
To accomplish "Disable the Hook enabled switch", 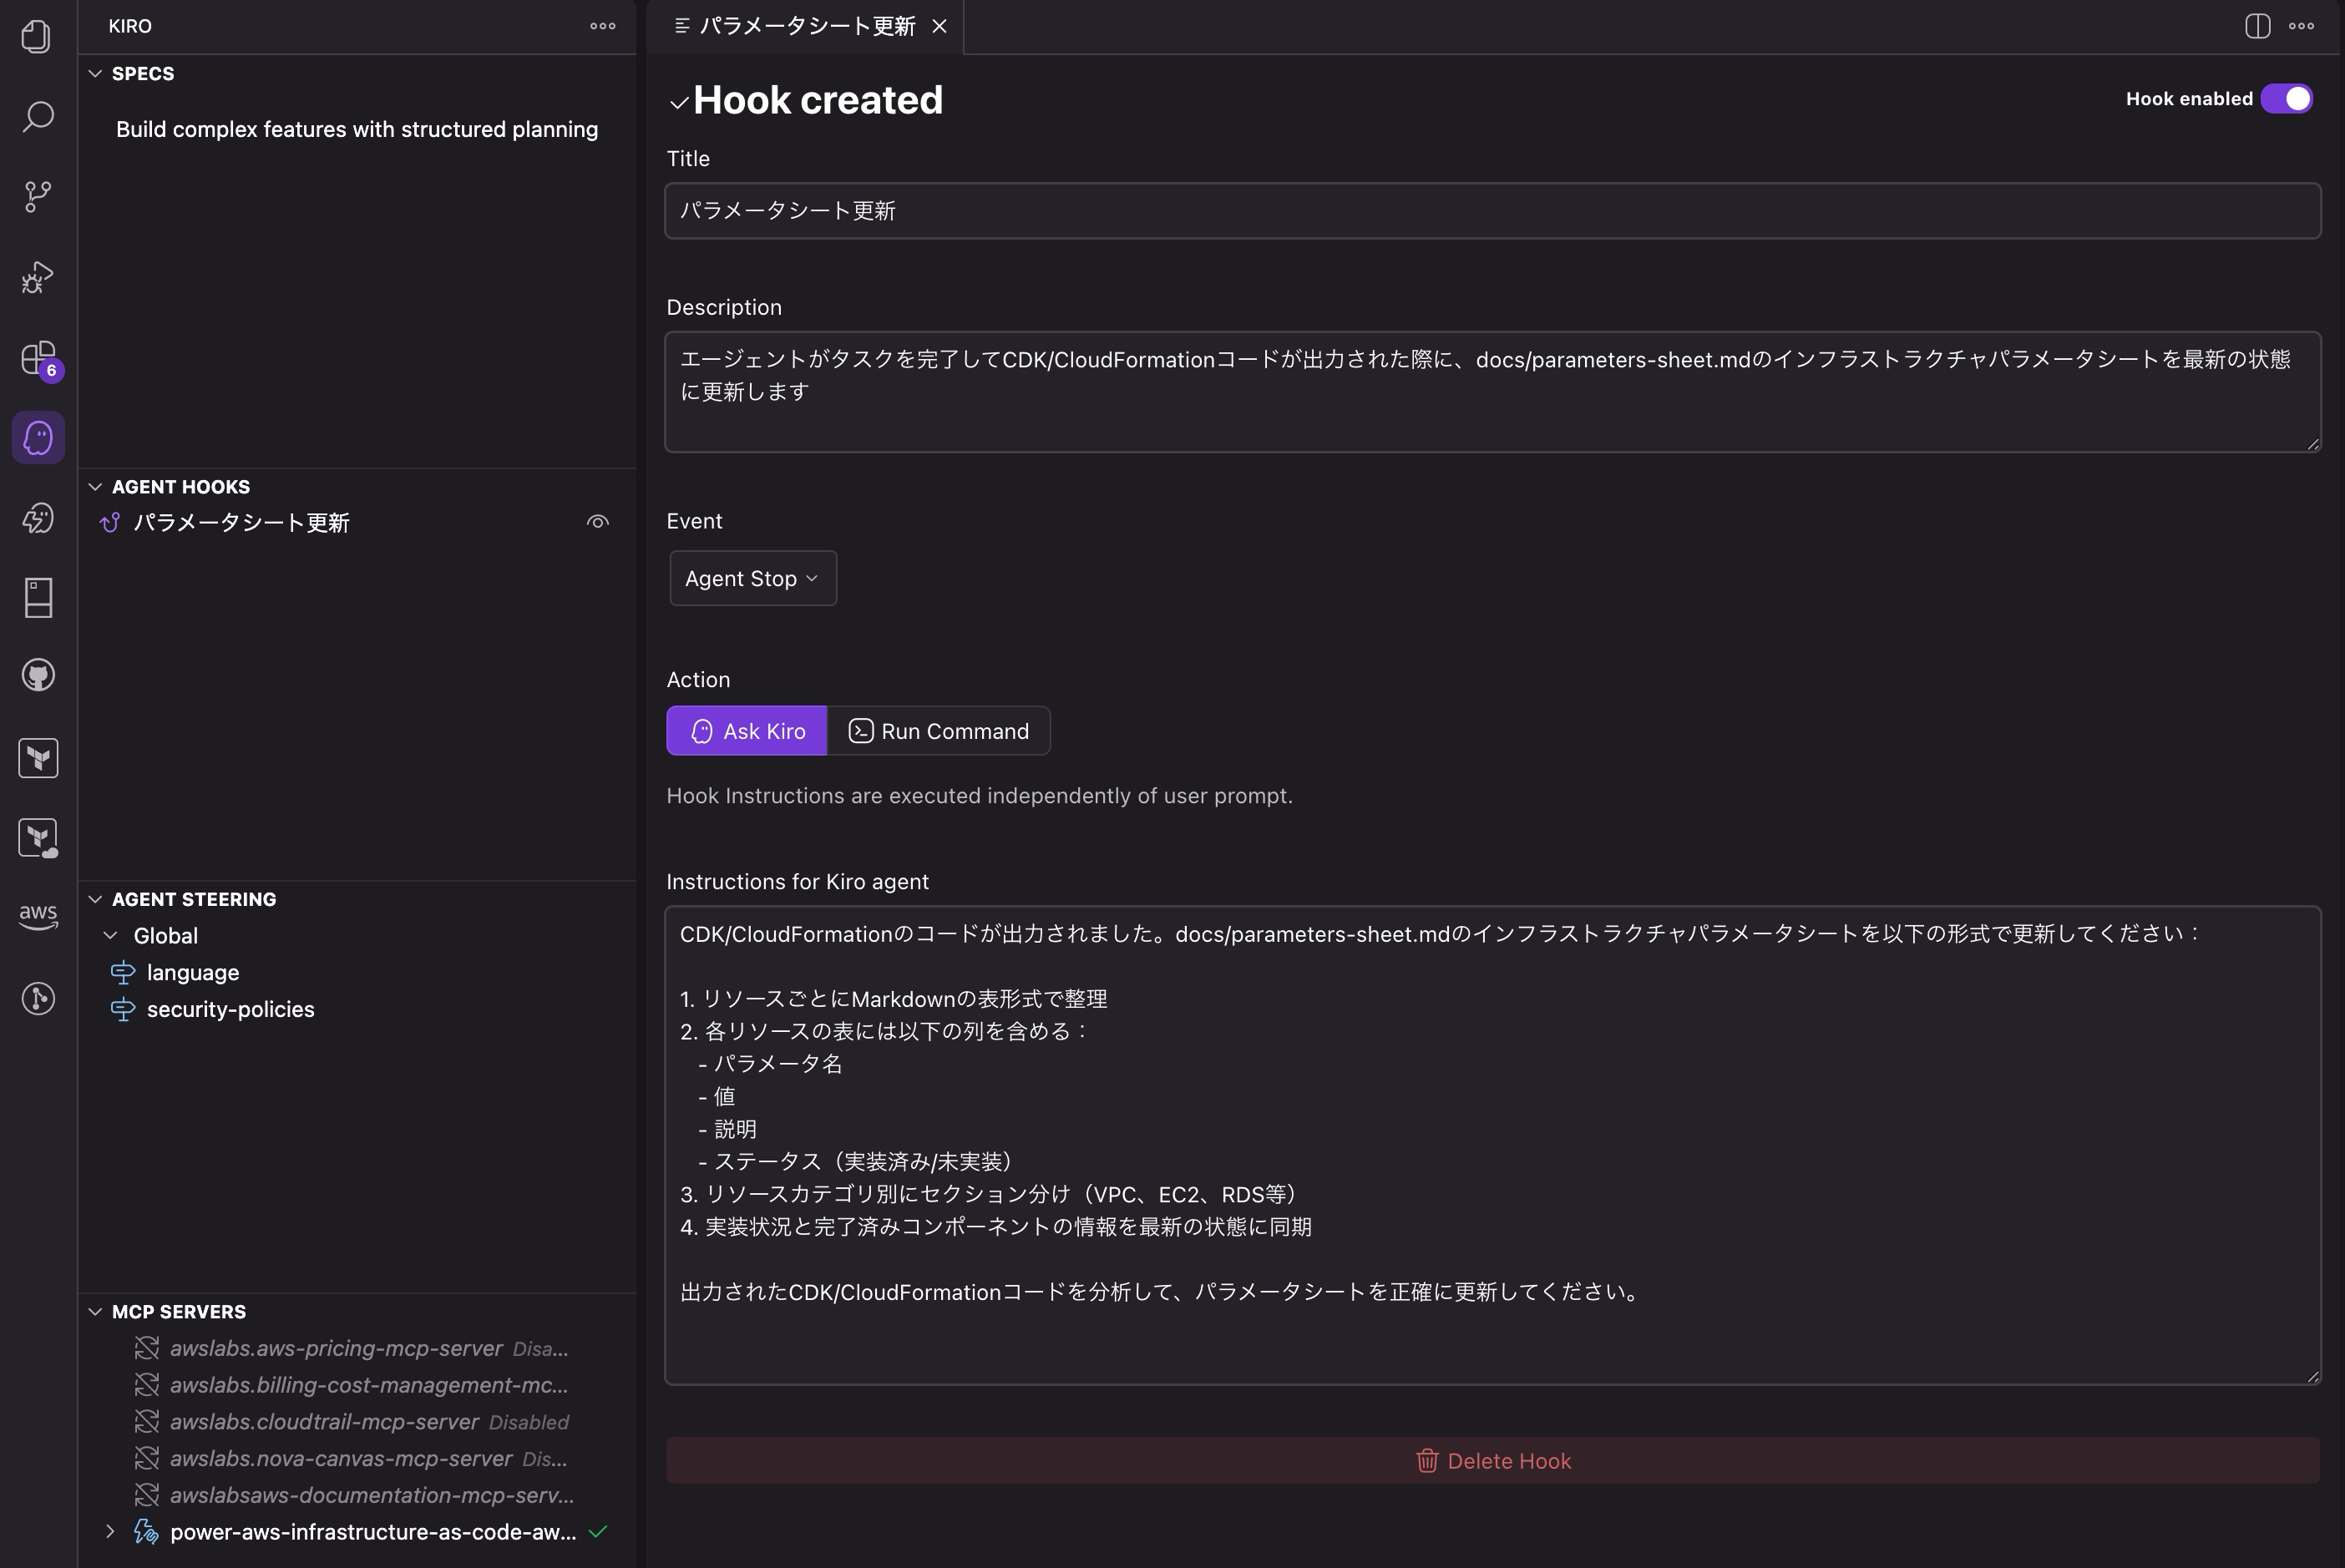I will pos(2290,98).
